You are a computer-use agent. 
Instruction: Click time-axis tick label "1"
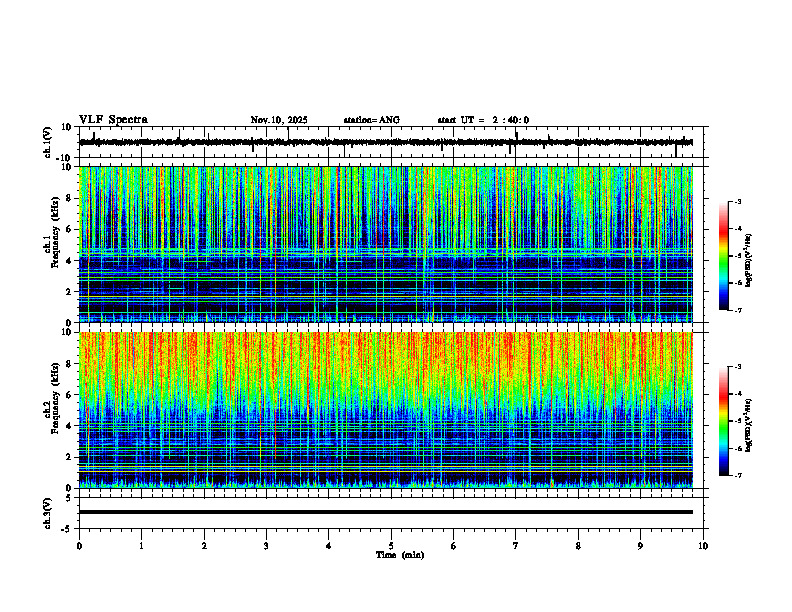tap(142, 546)
